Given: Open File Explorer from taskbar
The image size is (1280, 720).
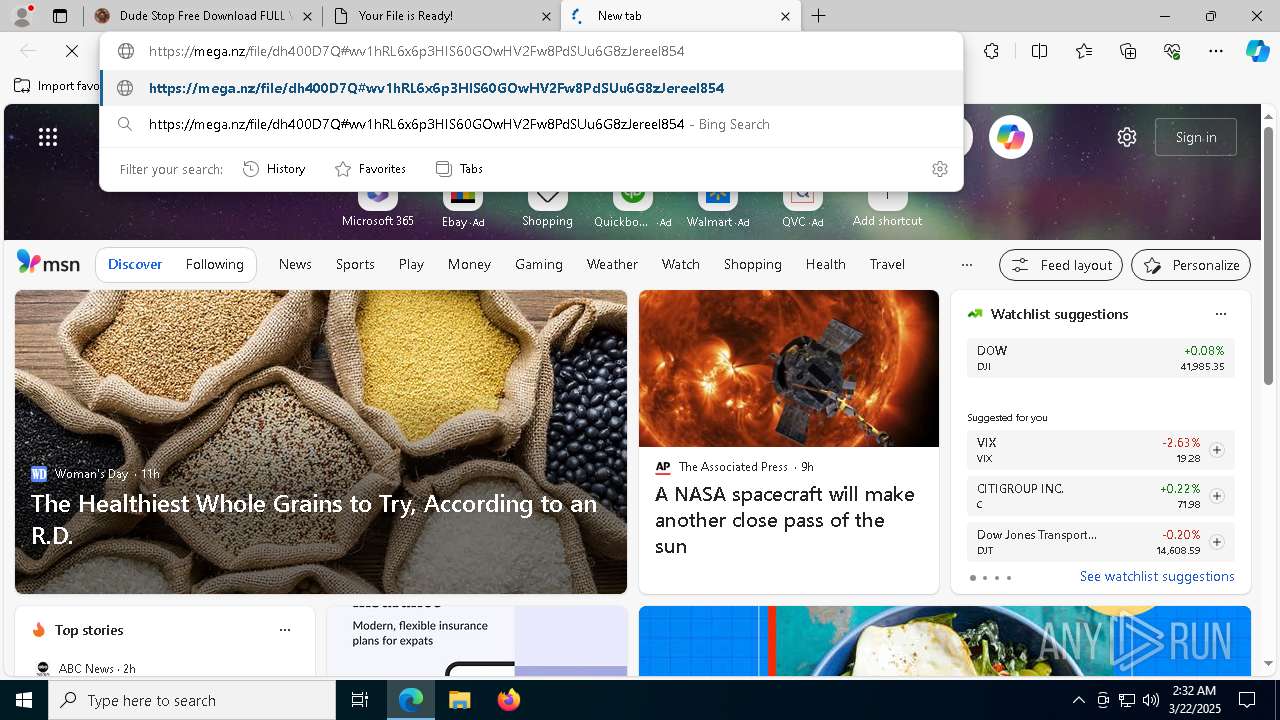Looking at the screenshot, I should (x=459, y=700).
